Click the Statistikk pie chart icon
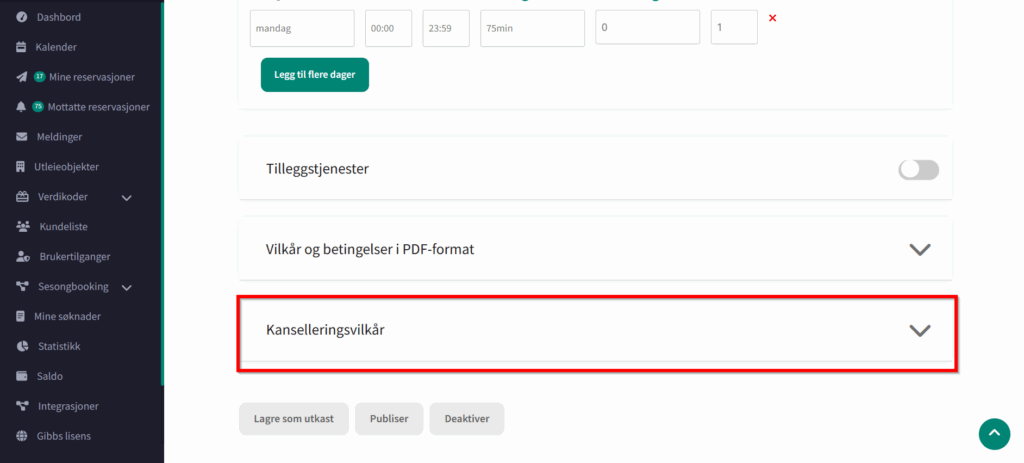This screenshot has width=1024, height=463. coord(22,346)
